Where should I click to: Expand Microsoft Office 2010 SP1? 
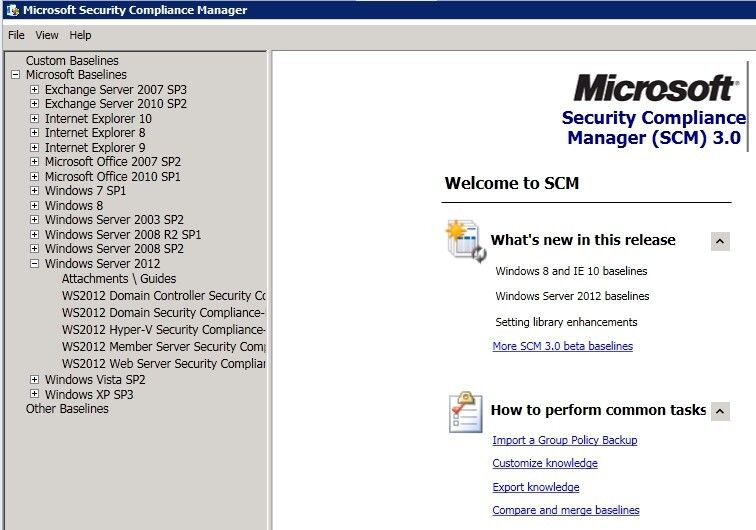pos(34,177)
